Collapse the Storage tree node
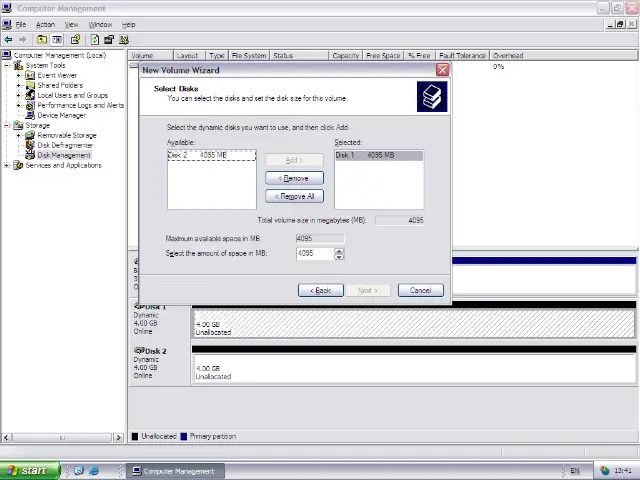The height and width of the screenshot is (480, 640). [7, 125]
